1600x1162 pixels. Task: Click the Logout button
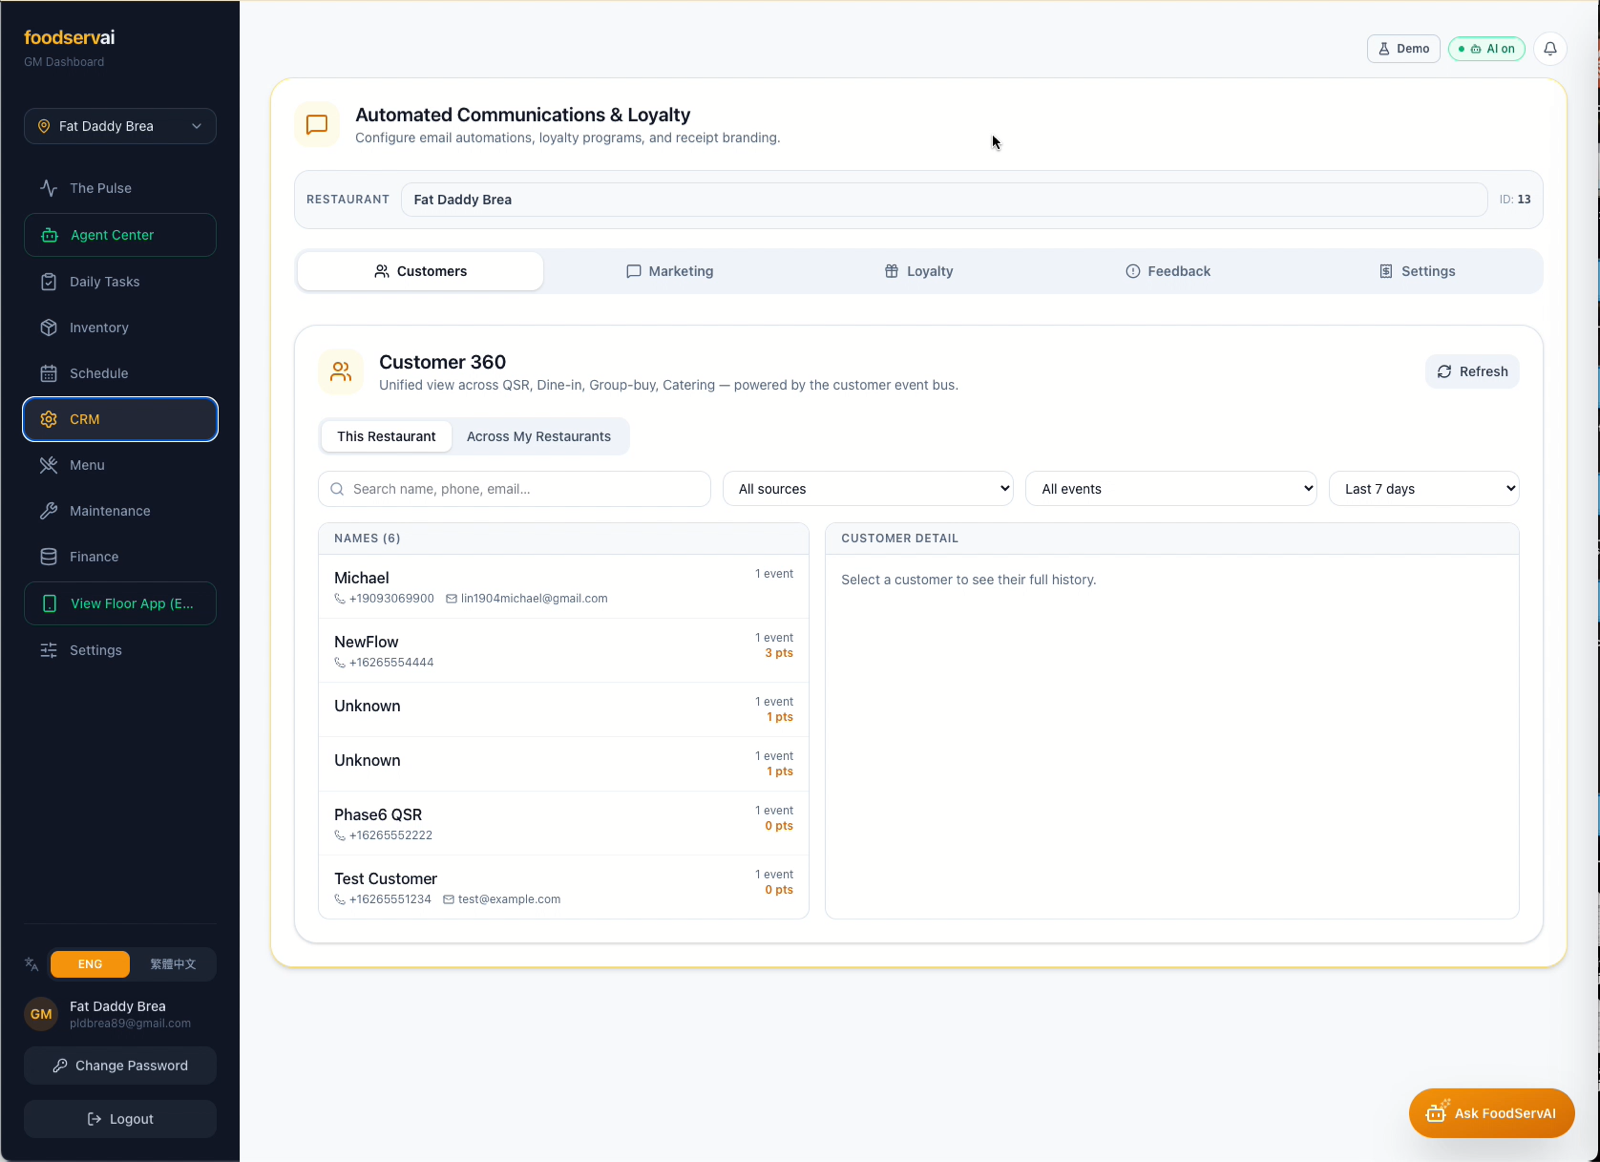120,1119
